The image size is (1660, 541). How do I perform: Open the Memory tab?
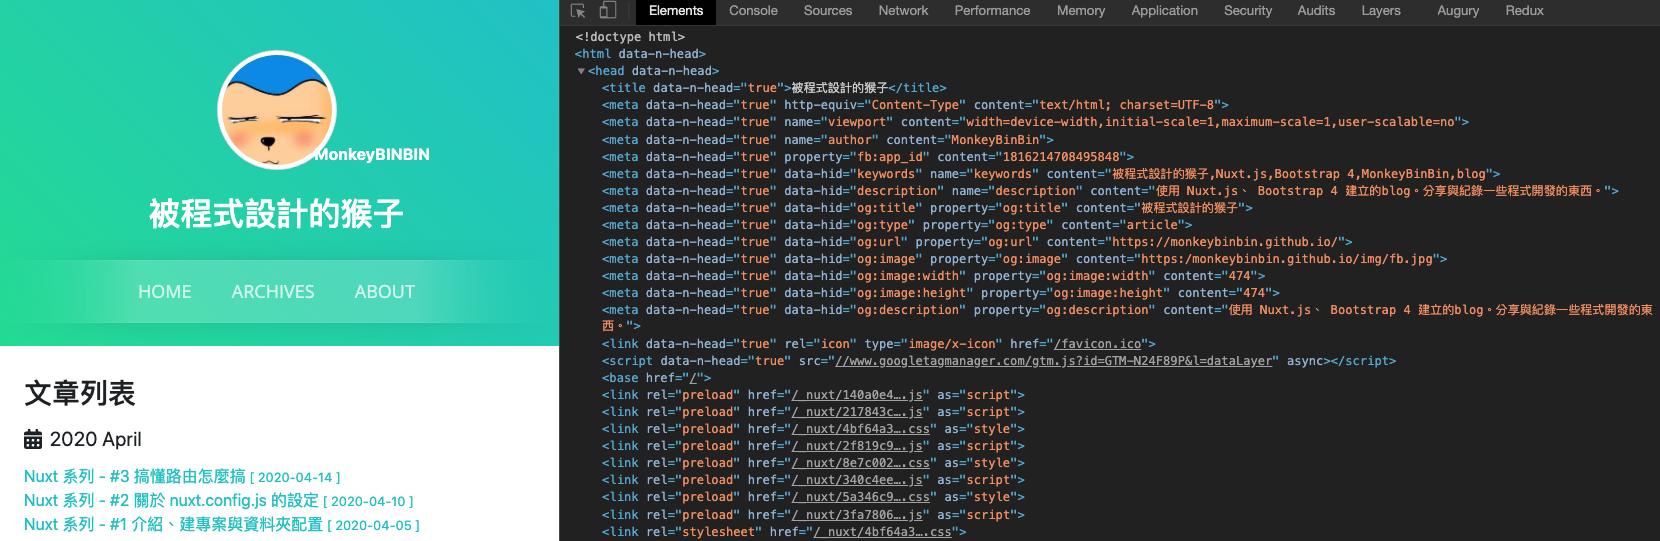tap(1081, 11)
